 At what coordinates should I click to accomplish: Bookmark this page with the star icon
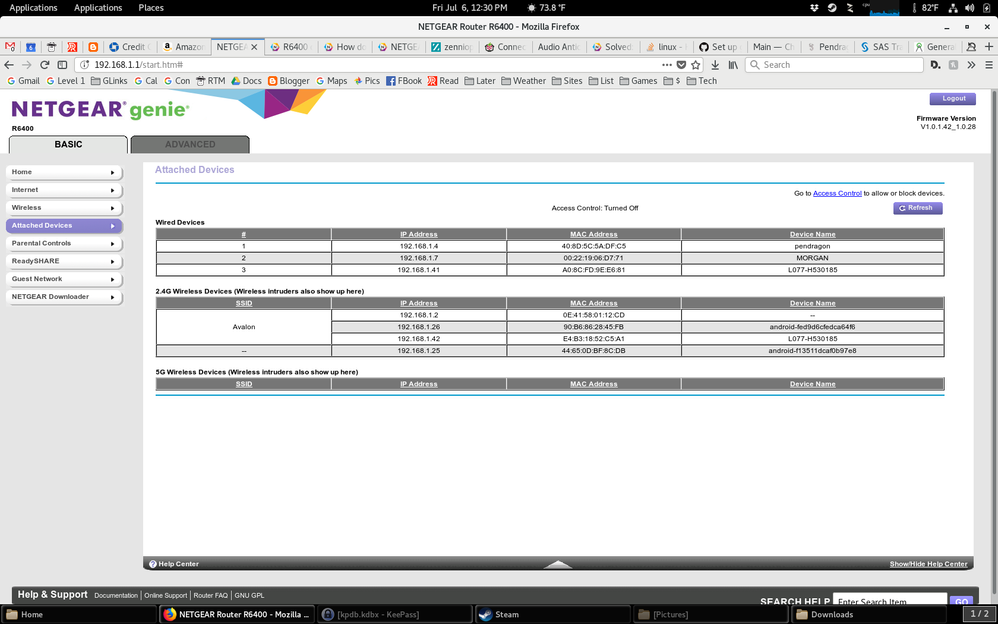click(x=696, y=63)
